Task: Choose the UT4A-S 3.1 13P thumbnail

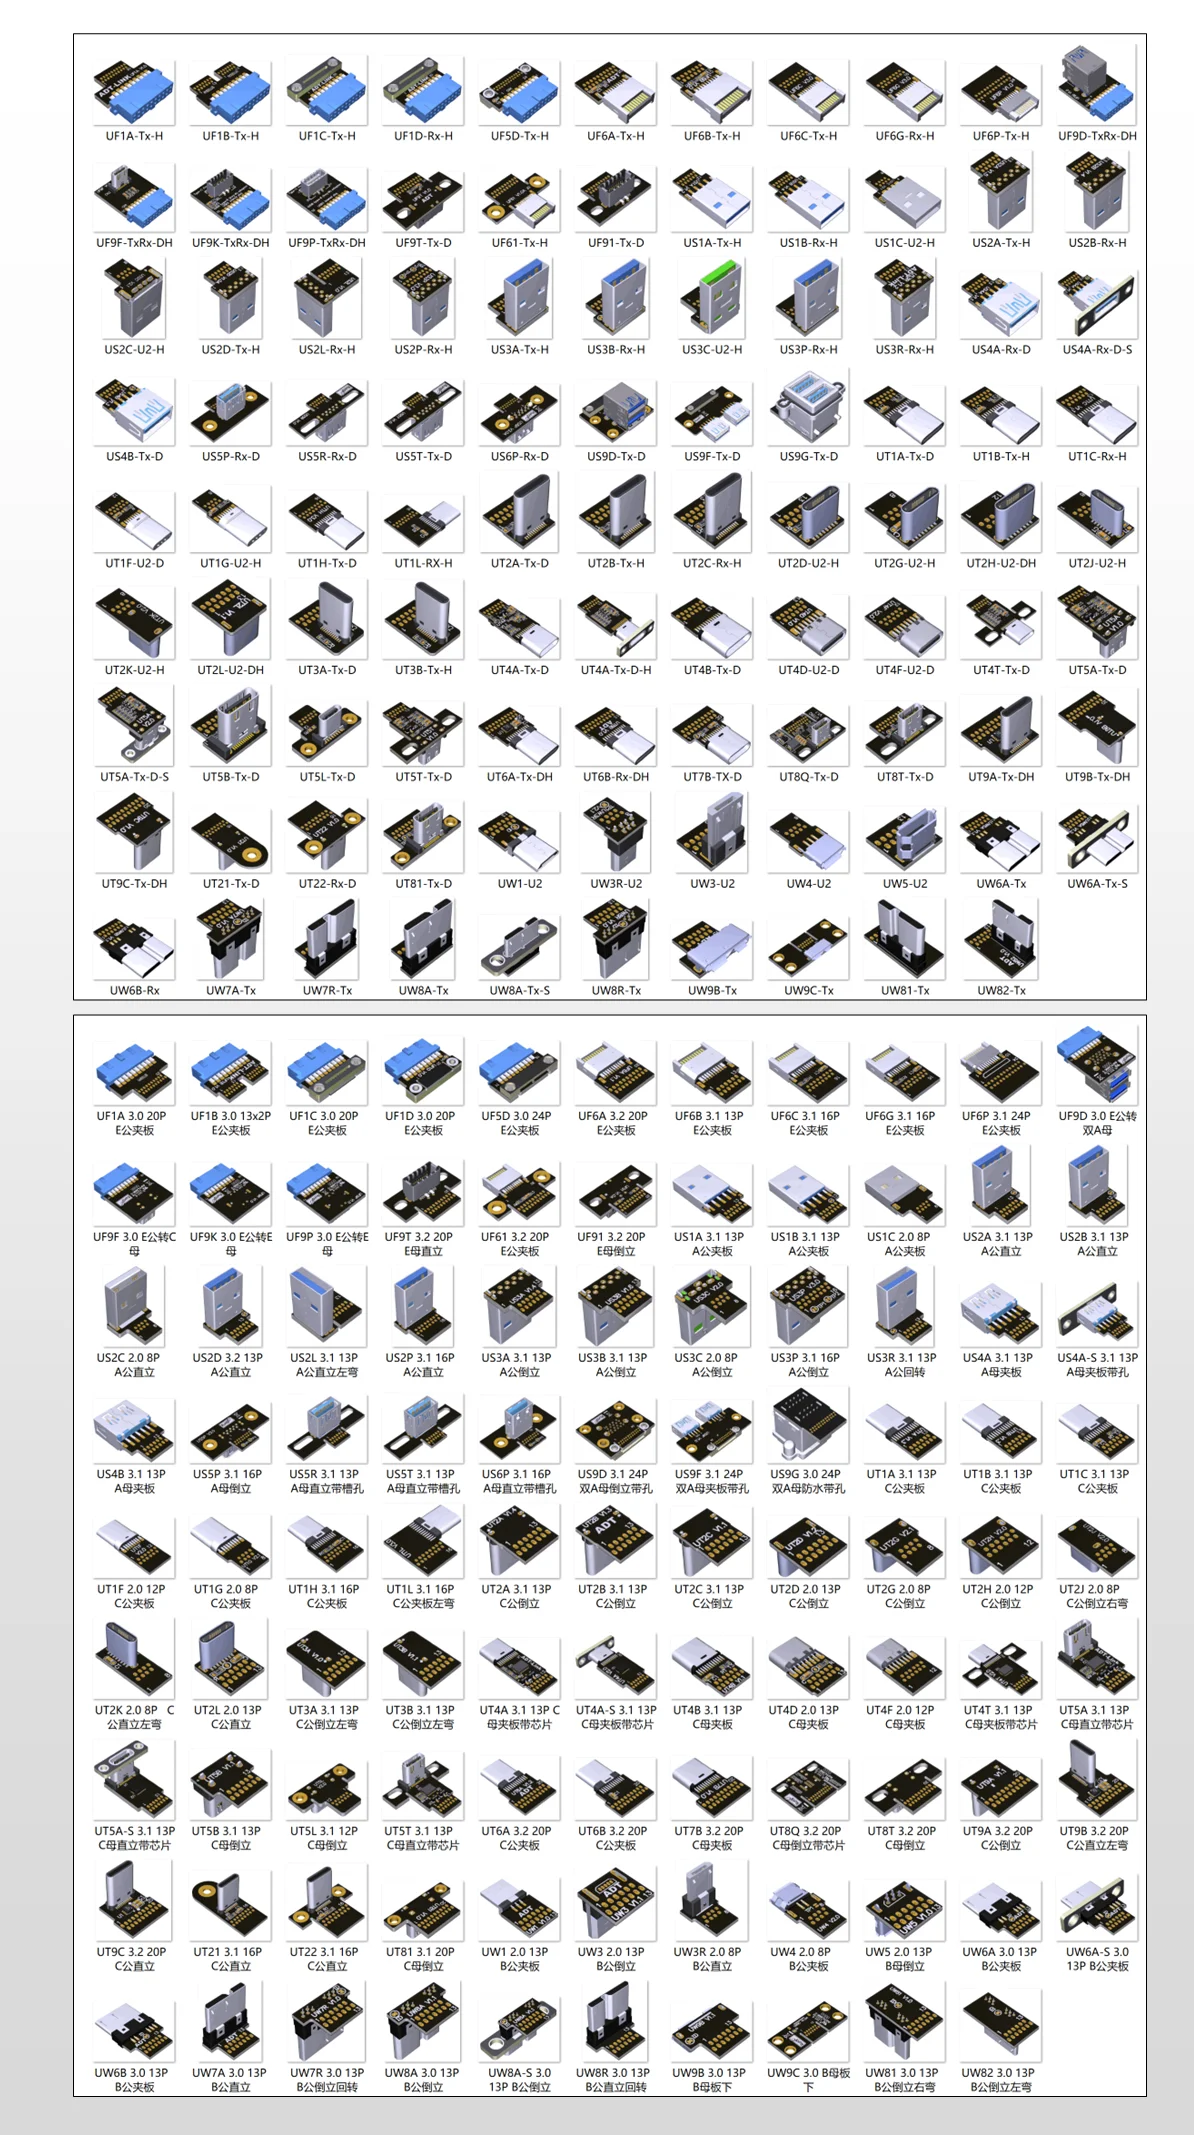Action: click(616, 1665)
